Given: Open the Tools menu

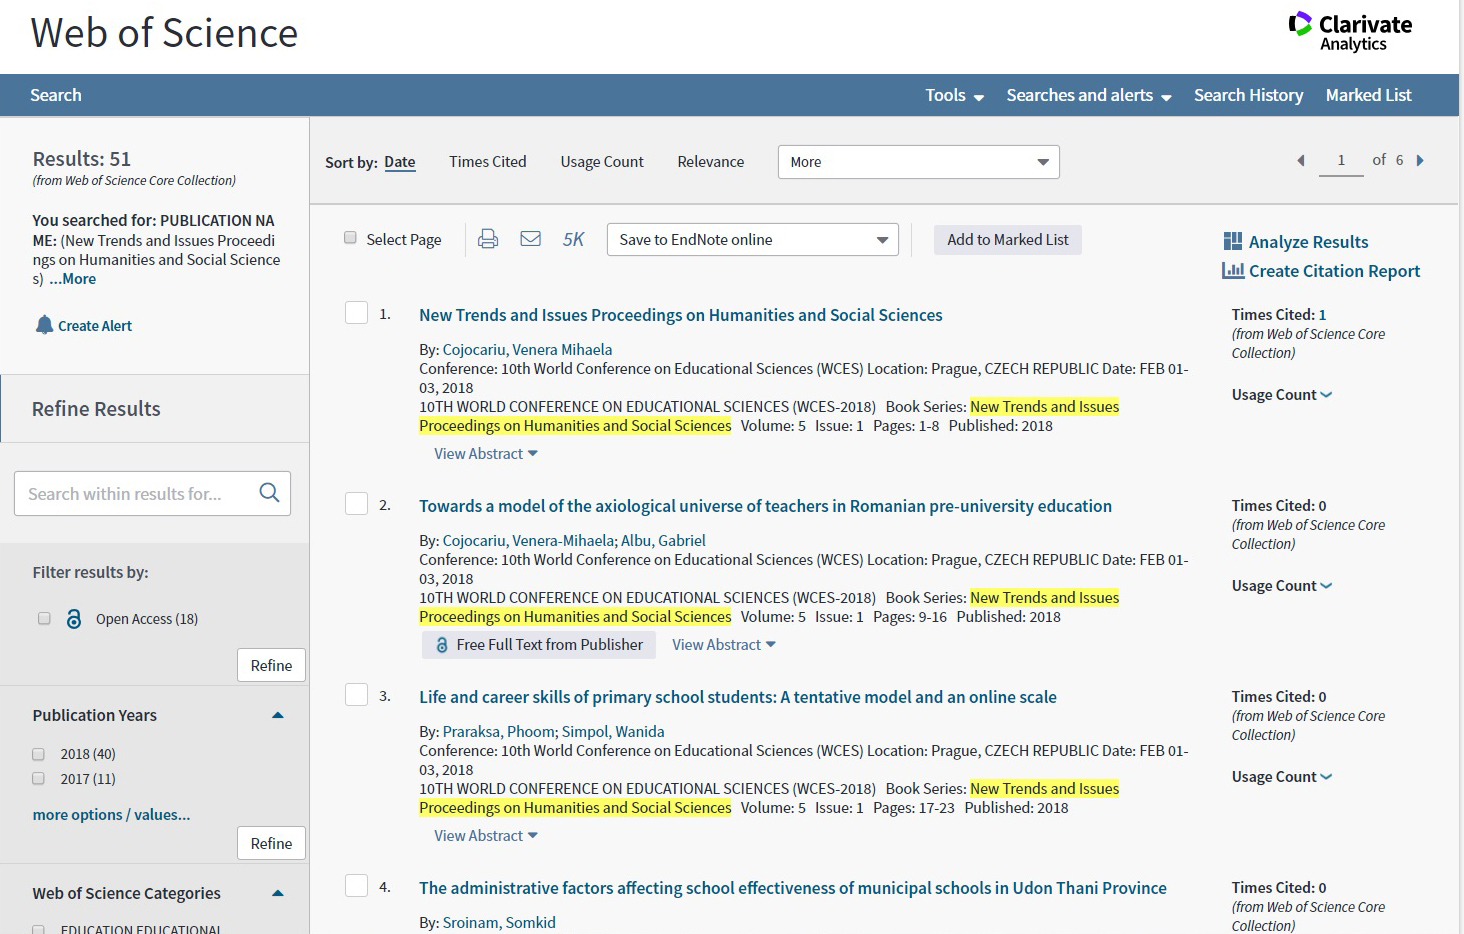Looking at the screenshot, I should pyautogui.click(x=954, y=95).
